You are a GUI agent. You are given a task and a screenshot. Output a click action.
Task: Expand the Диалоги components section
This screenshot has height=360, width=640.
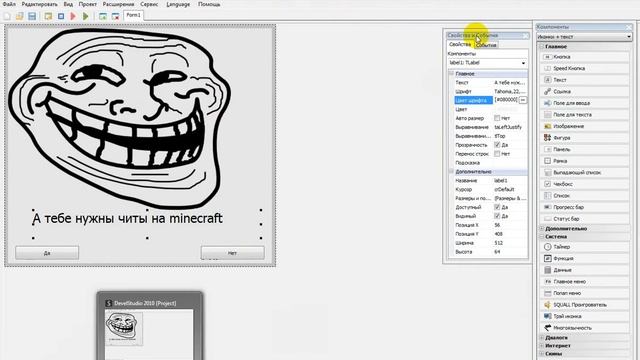click(x=542, y=338)
